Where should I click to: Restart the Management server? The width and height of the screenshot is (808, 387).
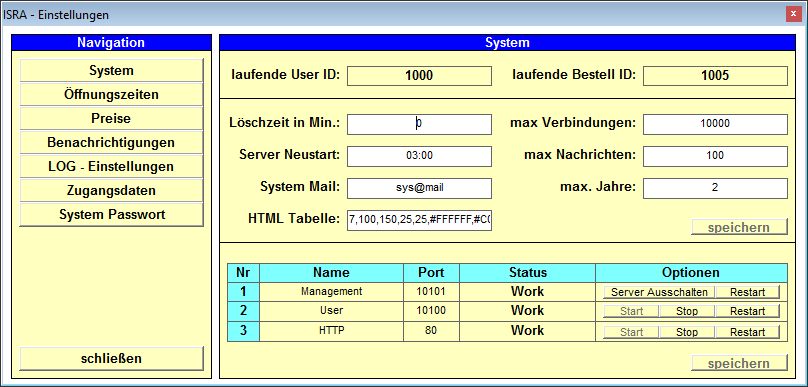(747, 292)
